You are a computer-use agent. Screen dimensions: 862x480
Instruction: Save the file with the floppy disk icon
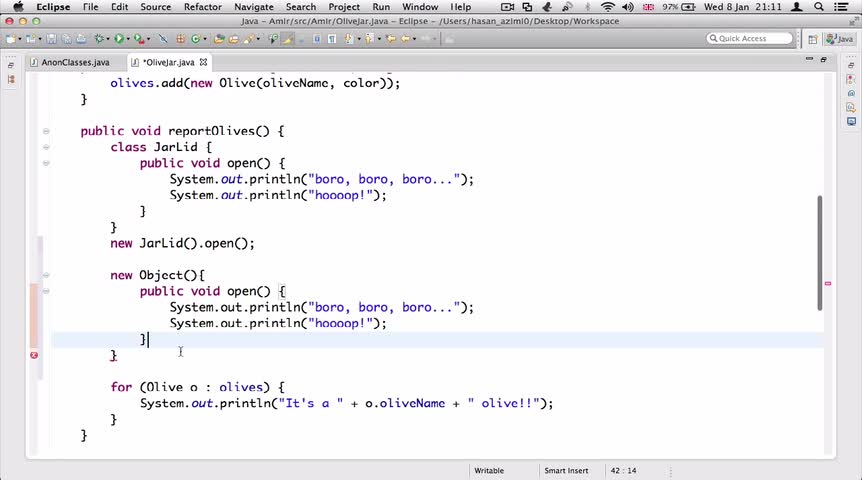click(51, 39)
